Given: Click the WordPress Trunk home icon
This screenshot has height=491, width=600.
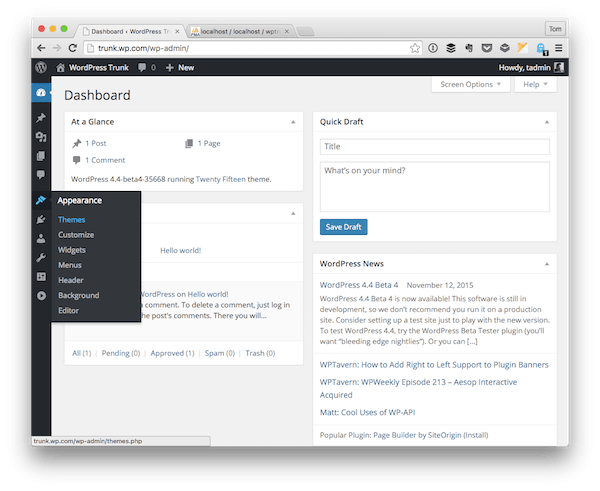Looking at the screenshot, I should [x=60, y=68].
